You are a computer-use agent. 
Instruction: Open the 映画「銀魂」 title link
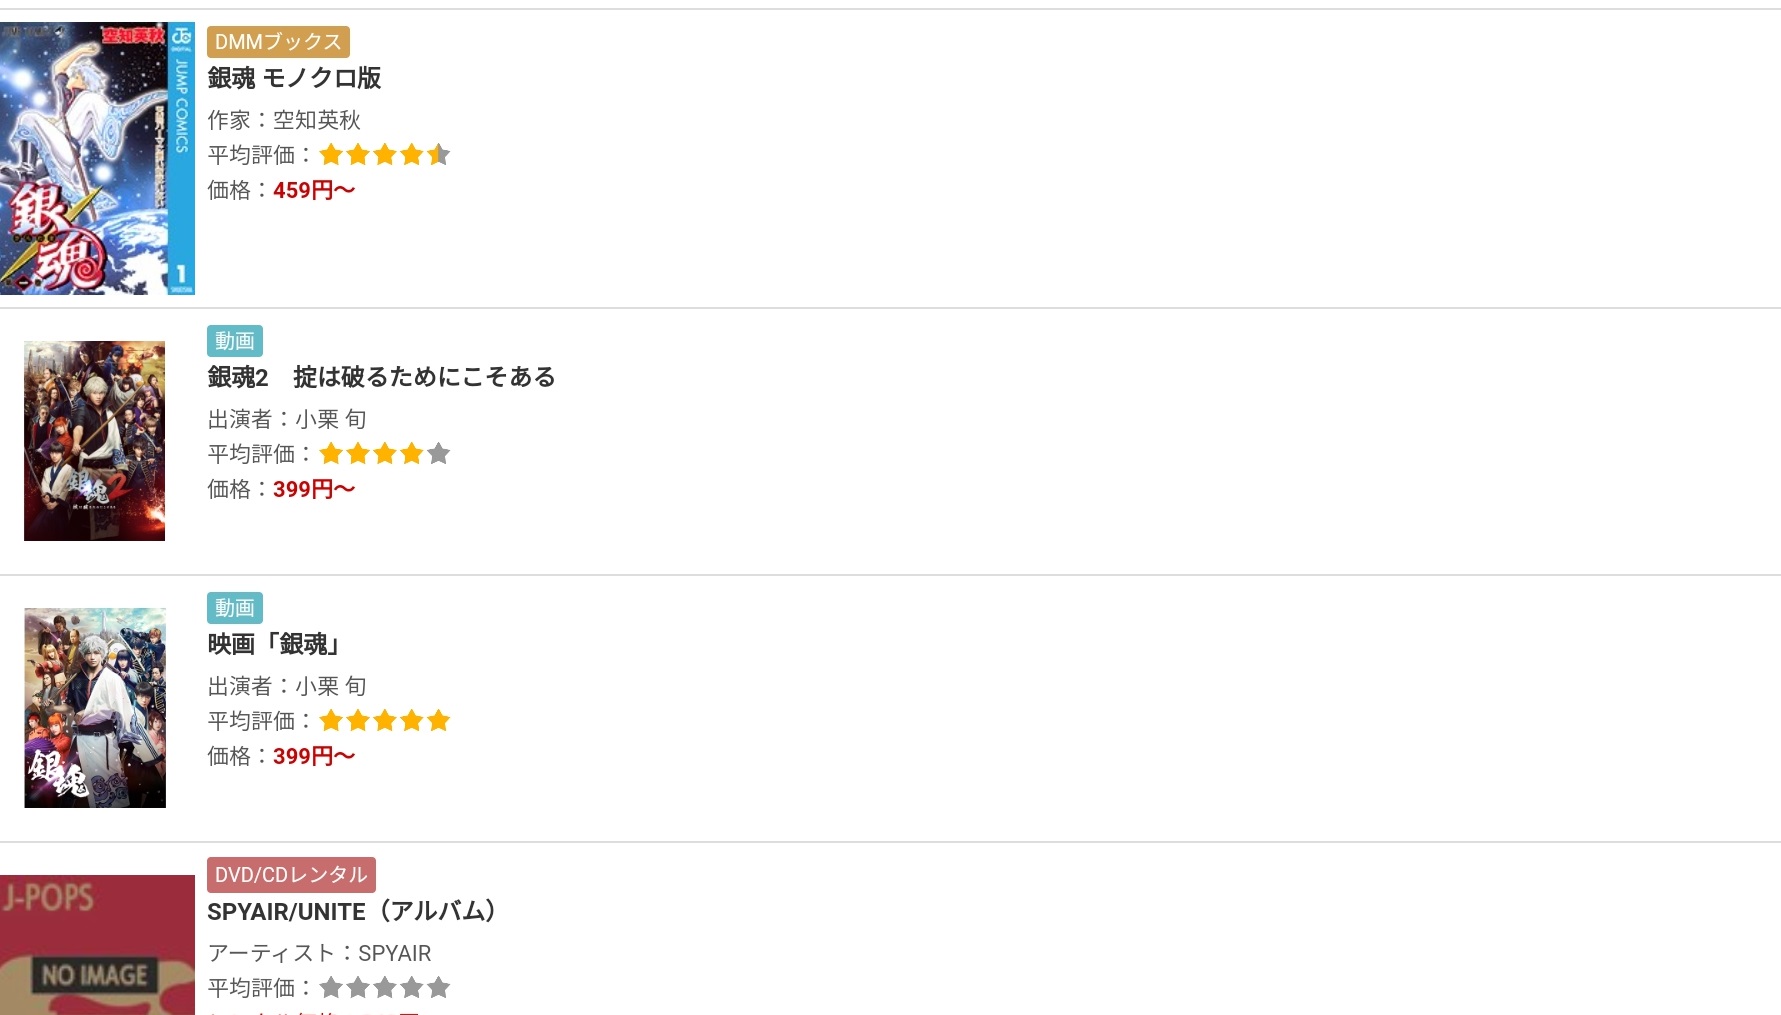(x=274, y=644)
